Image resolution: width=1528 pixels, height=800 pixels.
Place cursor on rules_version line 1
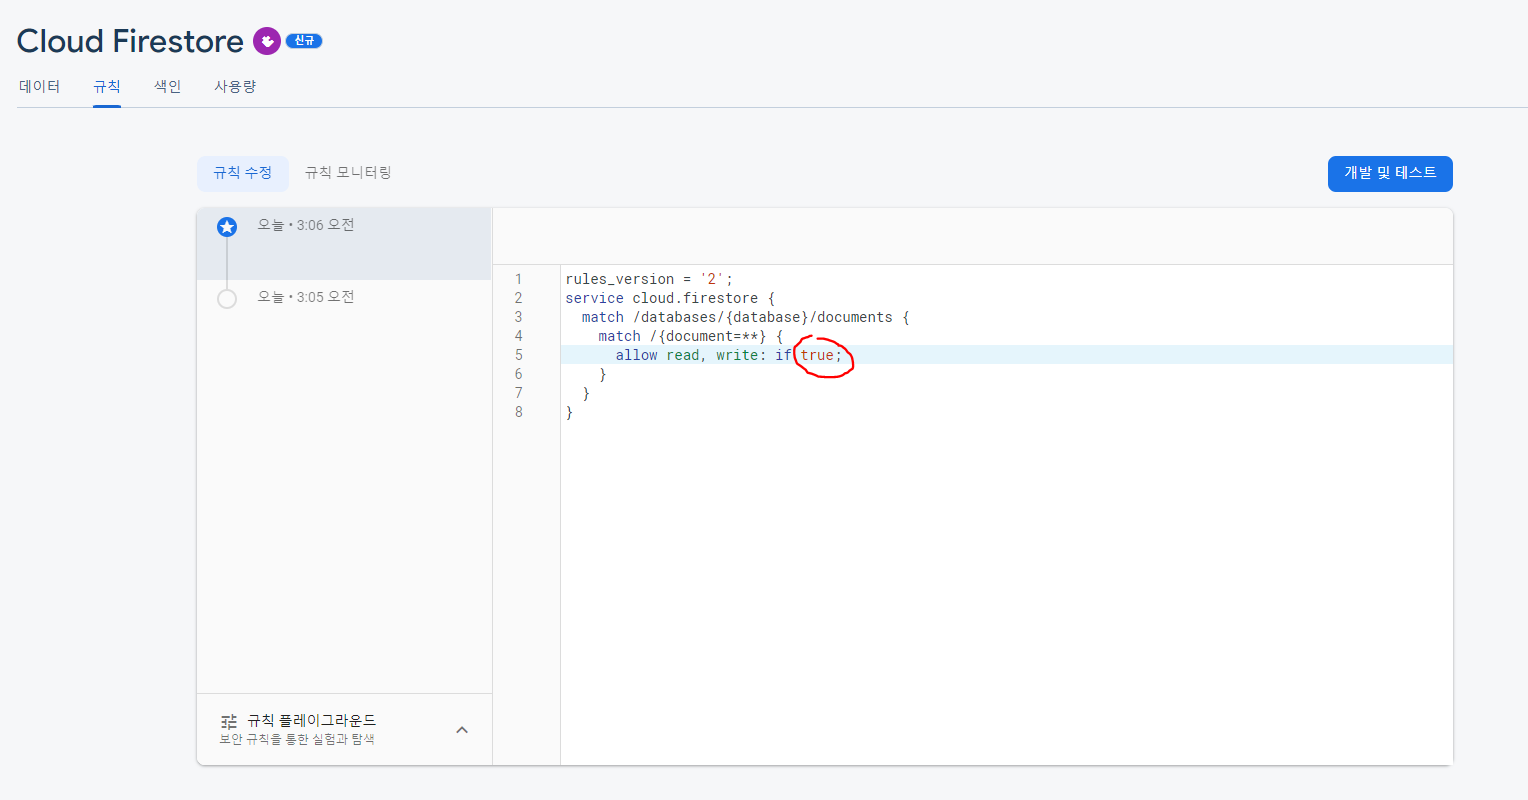point(649,279)
